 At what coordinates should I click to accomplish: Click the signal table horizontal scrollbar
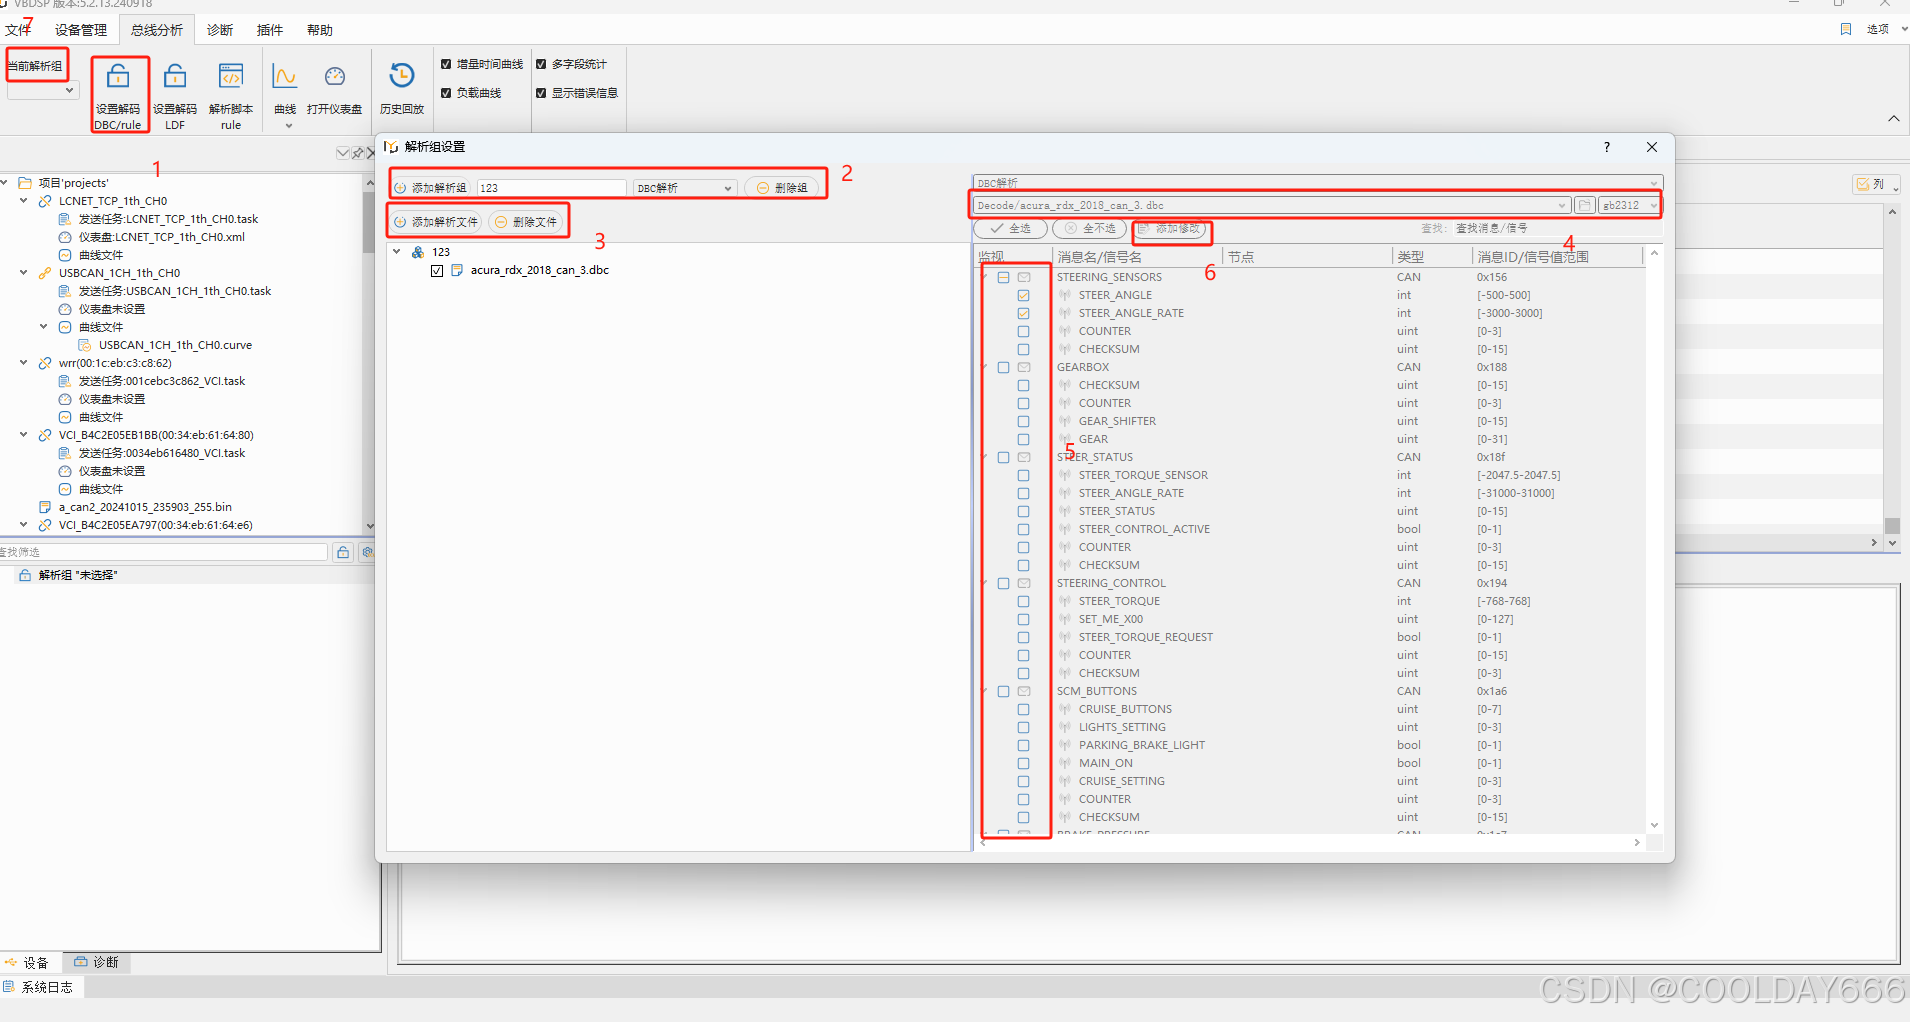[x=1310, y=843]
